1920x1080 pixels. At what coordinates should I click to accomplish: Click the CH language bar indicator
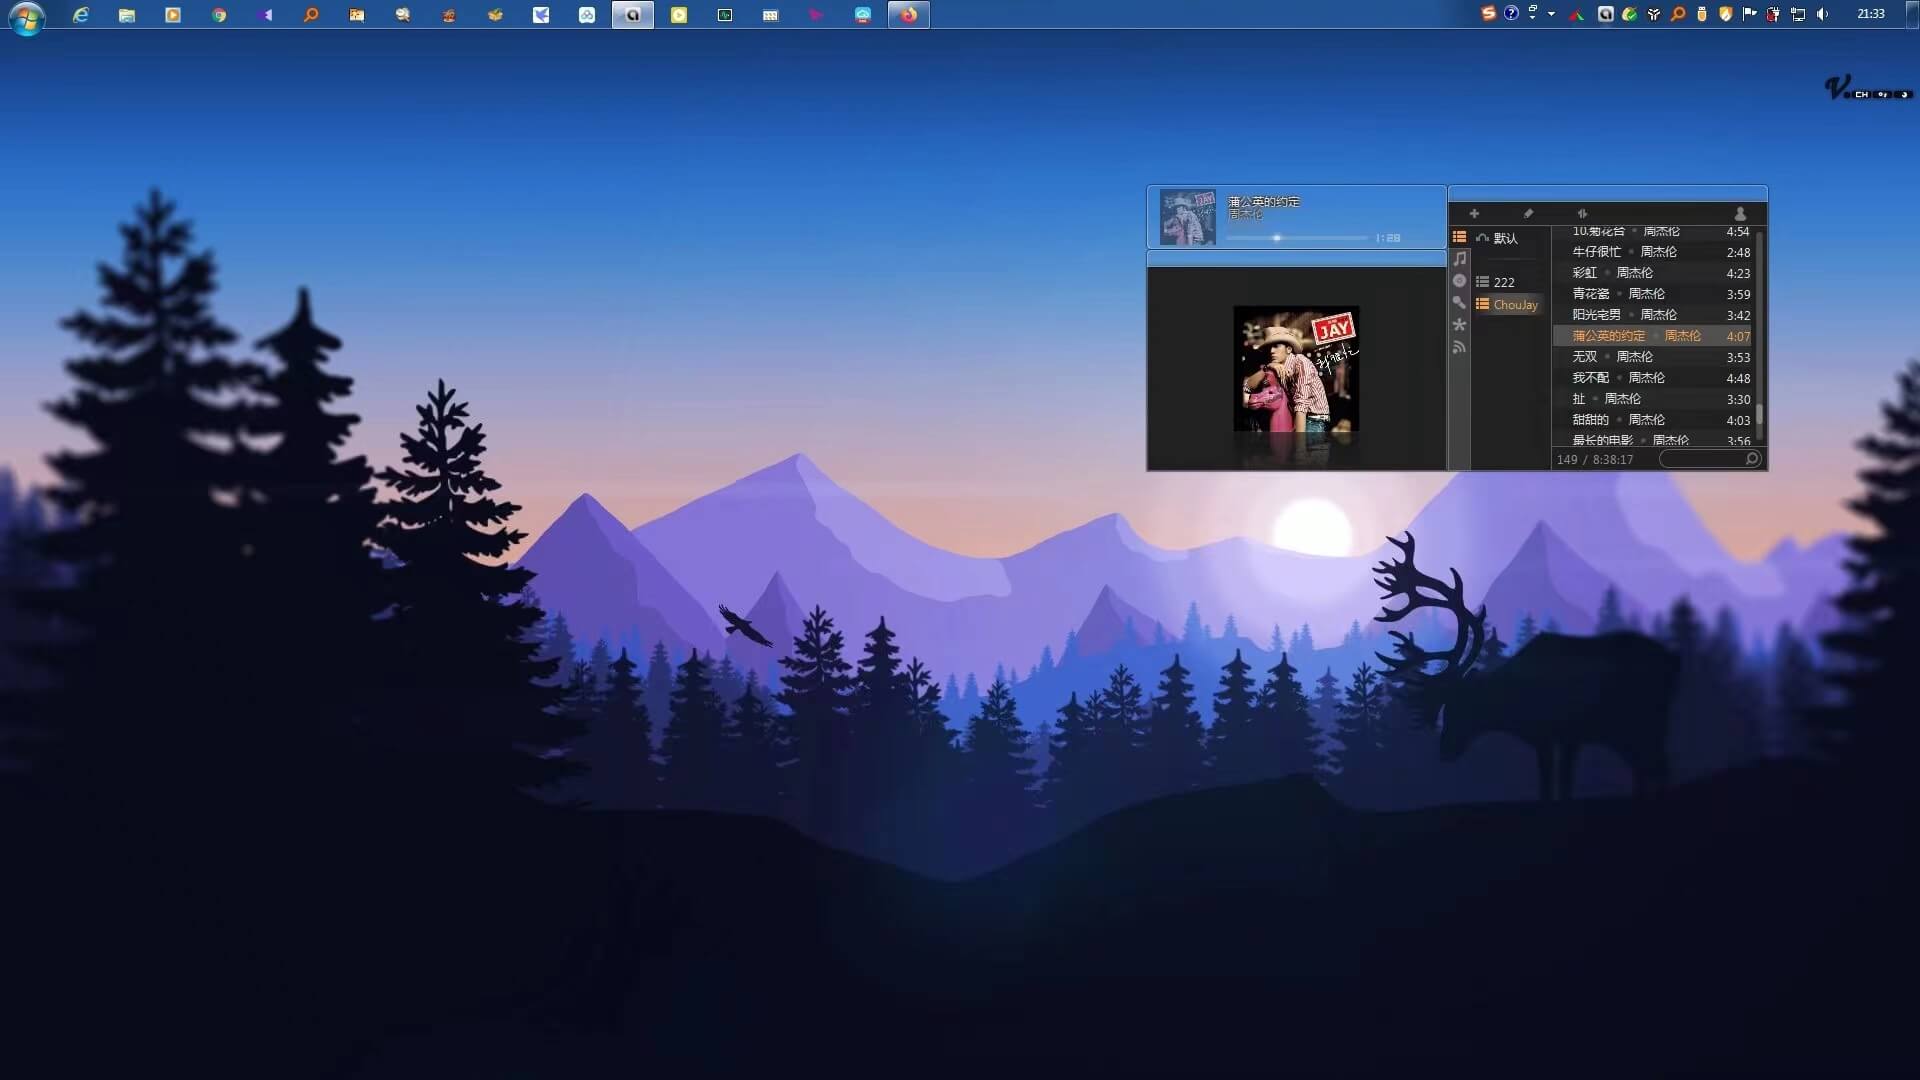tap(1861, 94)
